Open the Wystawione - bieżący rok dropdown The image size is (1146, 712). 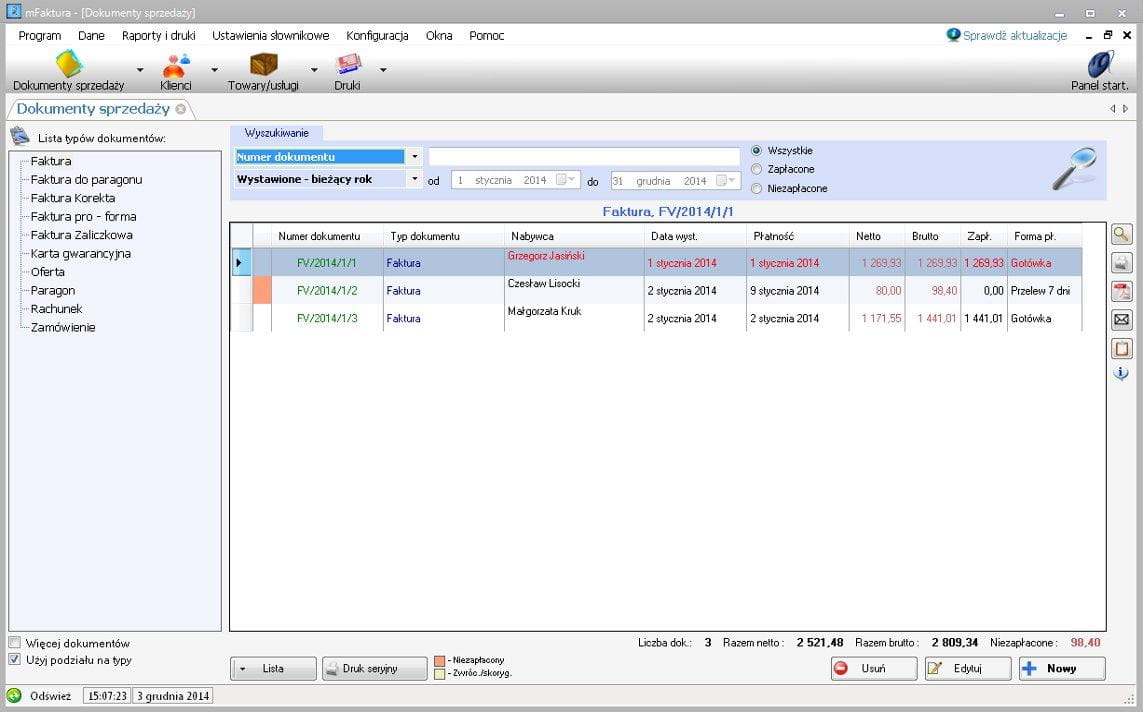pos(414,179)
